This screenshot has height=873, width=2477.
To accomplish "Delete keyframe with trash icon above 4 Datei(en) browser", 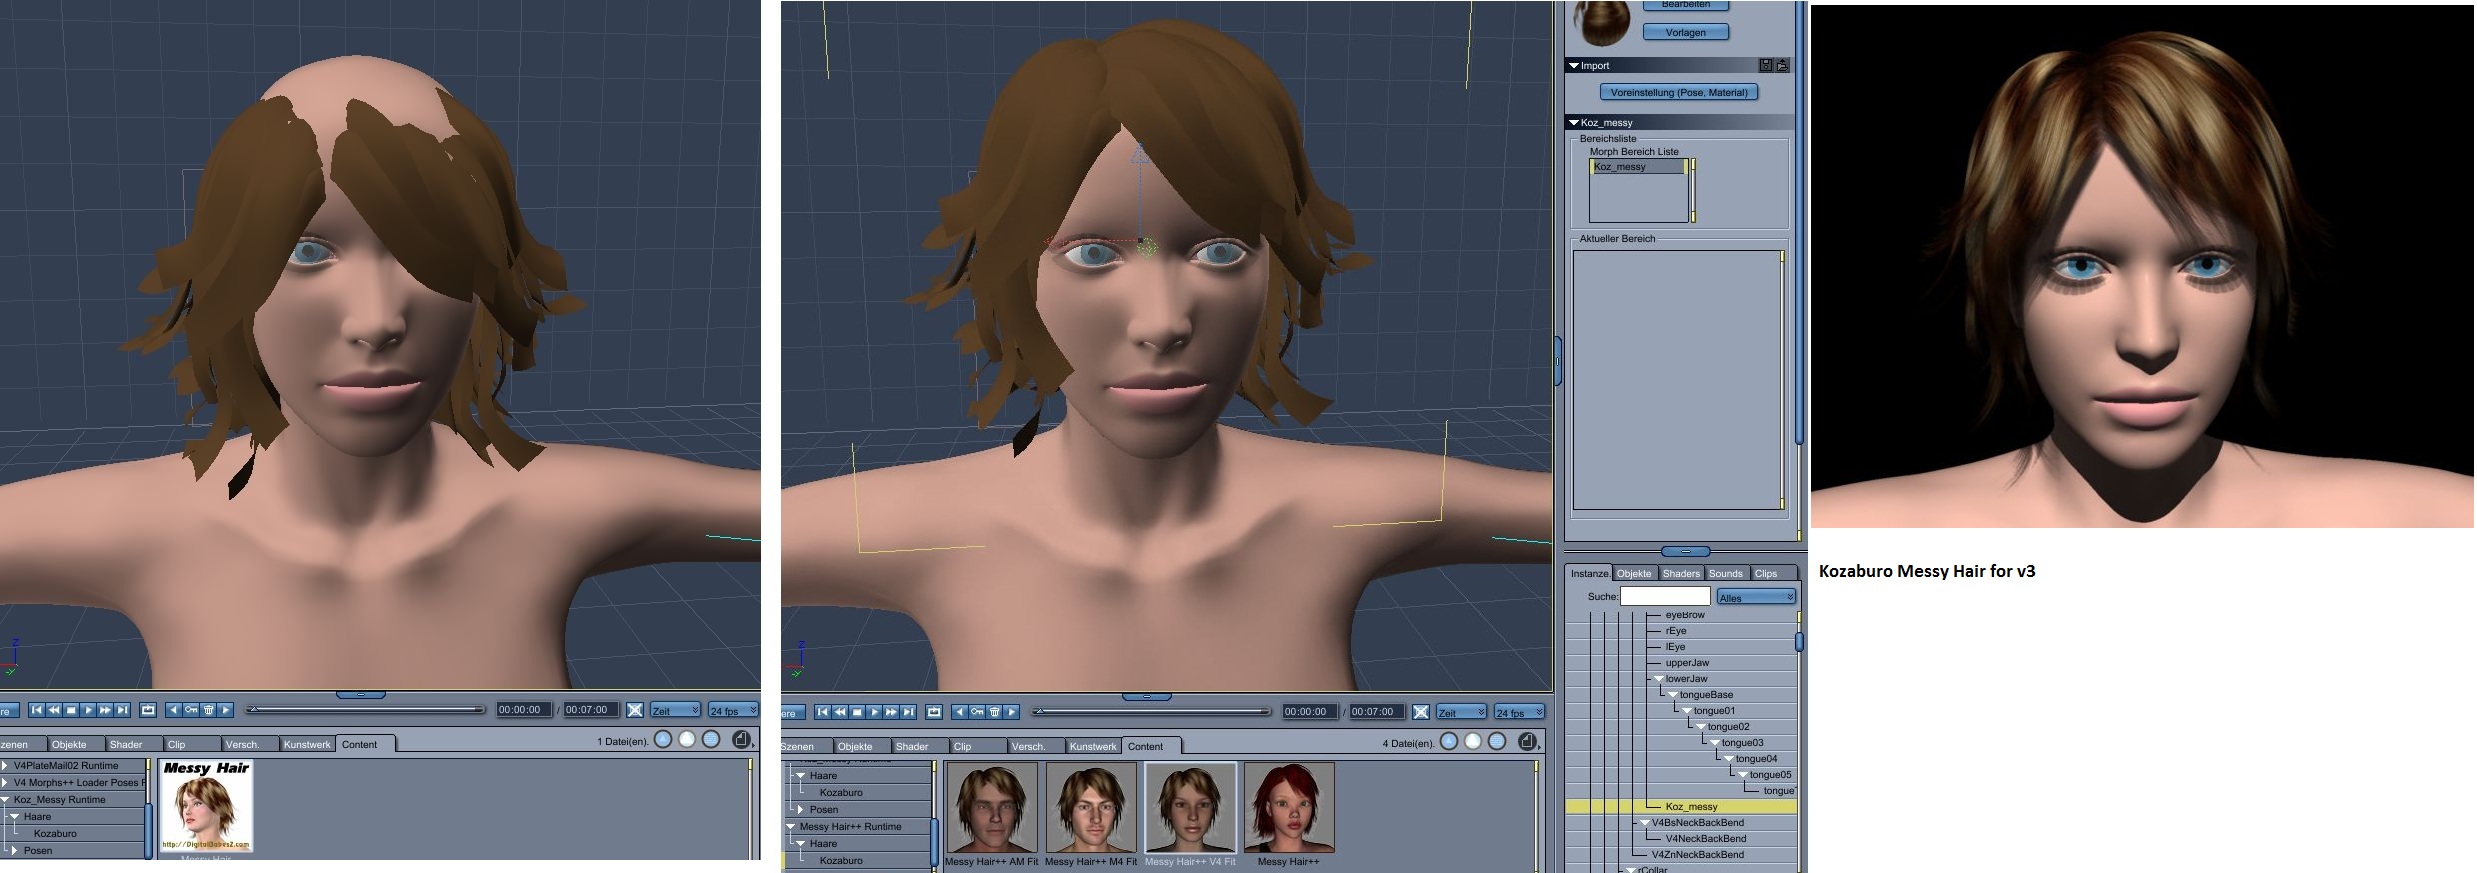I will 994,712.
